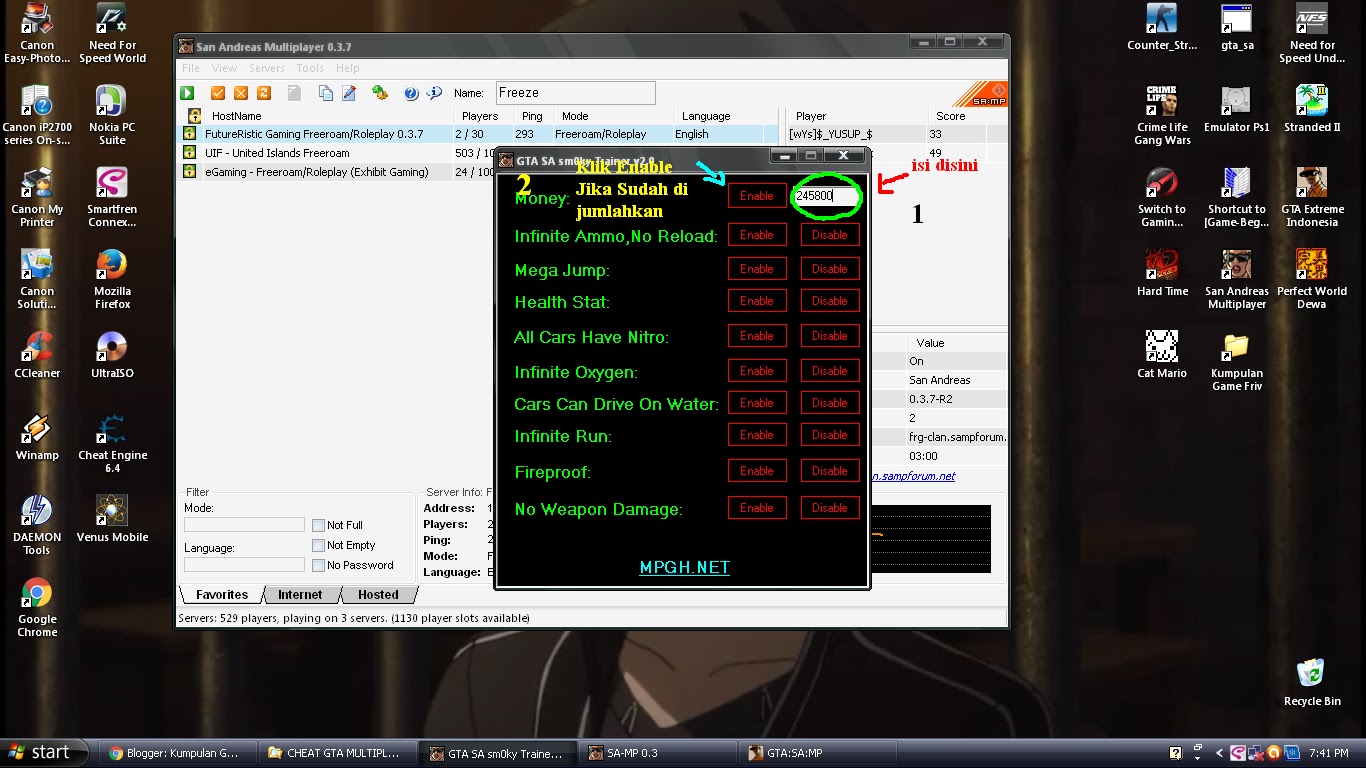Click the Smartfren tray icon
1366x768 pixels.
pyautogui.click(x=1238, y=753)
